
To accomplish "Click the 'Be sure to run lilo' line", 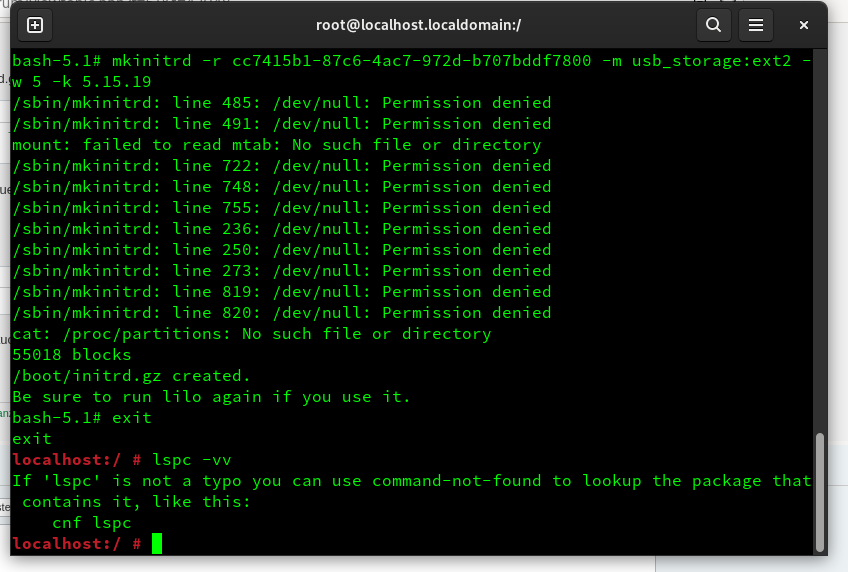I will [x=211, y=397].
